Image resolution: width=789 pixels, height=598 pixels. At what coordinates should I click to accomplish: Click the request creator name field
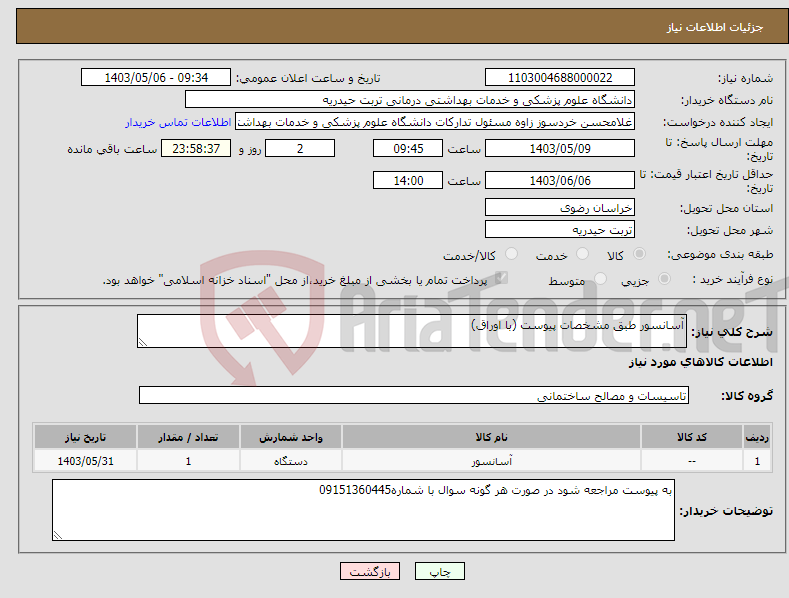pyautogui.click(x=435, y=122)
